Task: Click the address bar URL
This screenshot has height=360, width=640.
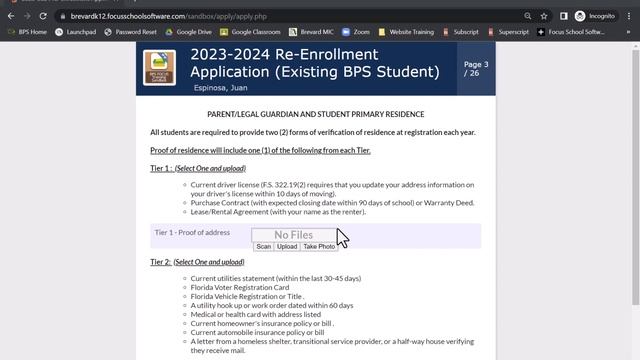Action: 169,16
